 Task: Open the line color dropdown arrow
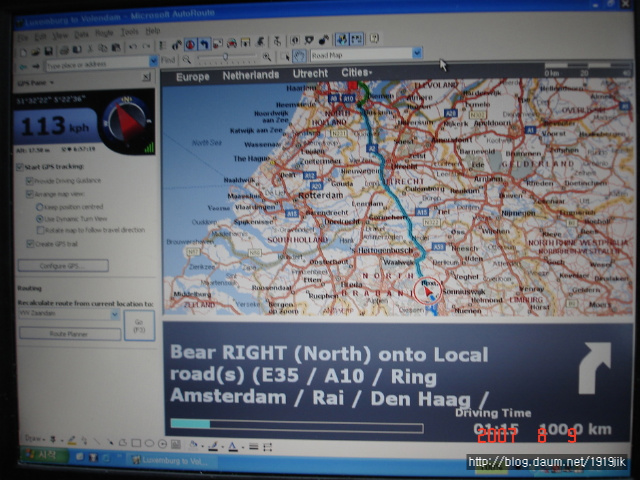click(x=222, y=447)
